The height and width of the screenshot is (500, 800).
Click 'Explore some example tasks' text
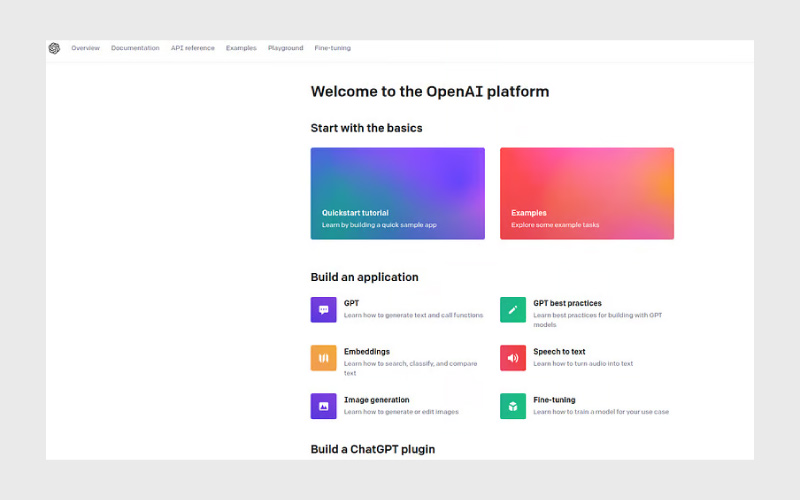(555, 225)
